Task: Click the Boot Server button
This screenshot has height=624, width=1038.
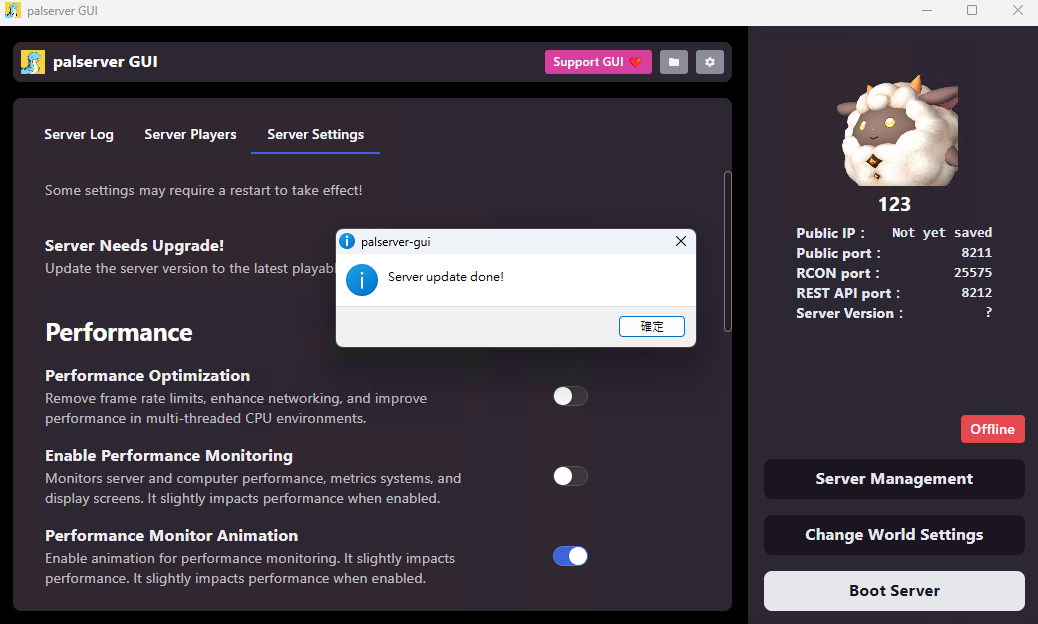Action: tap(894, 591)
